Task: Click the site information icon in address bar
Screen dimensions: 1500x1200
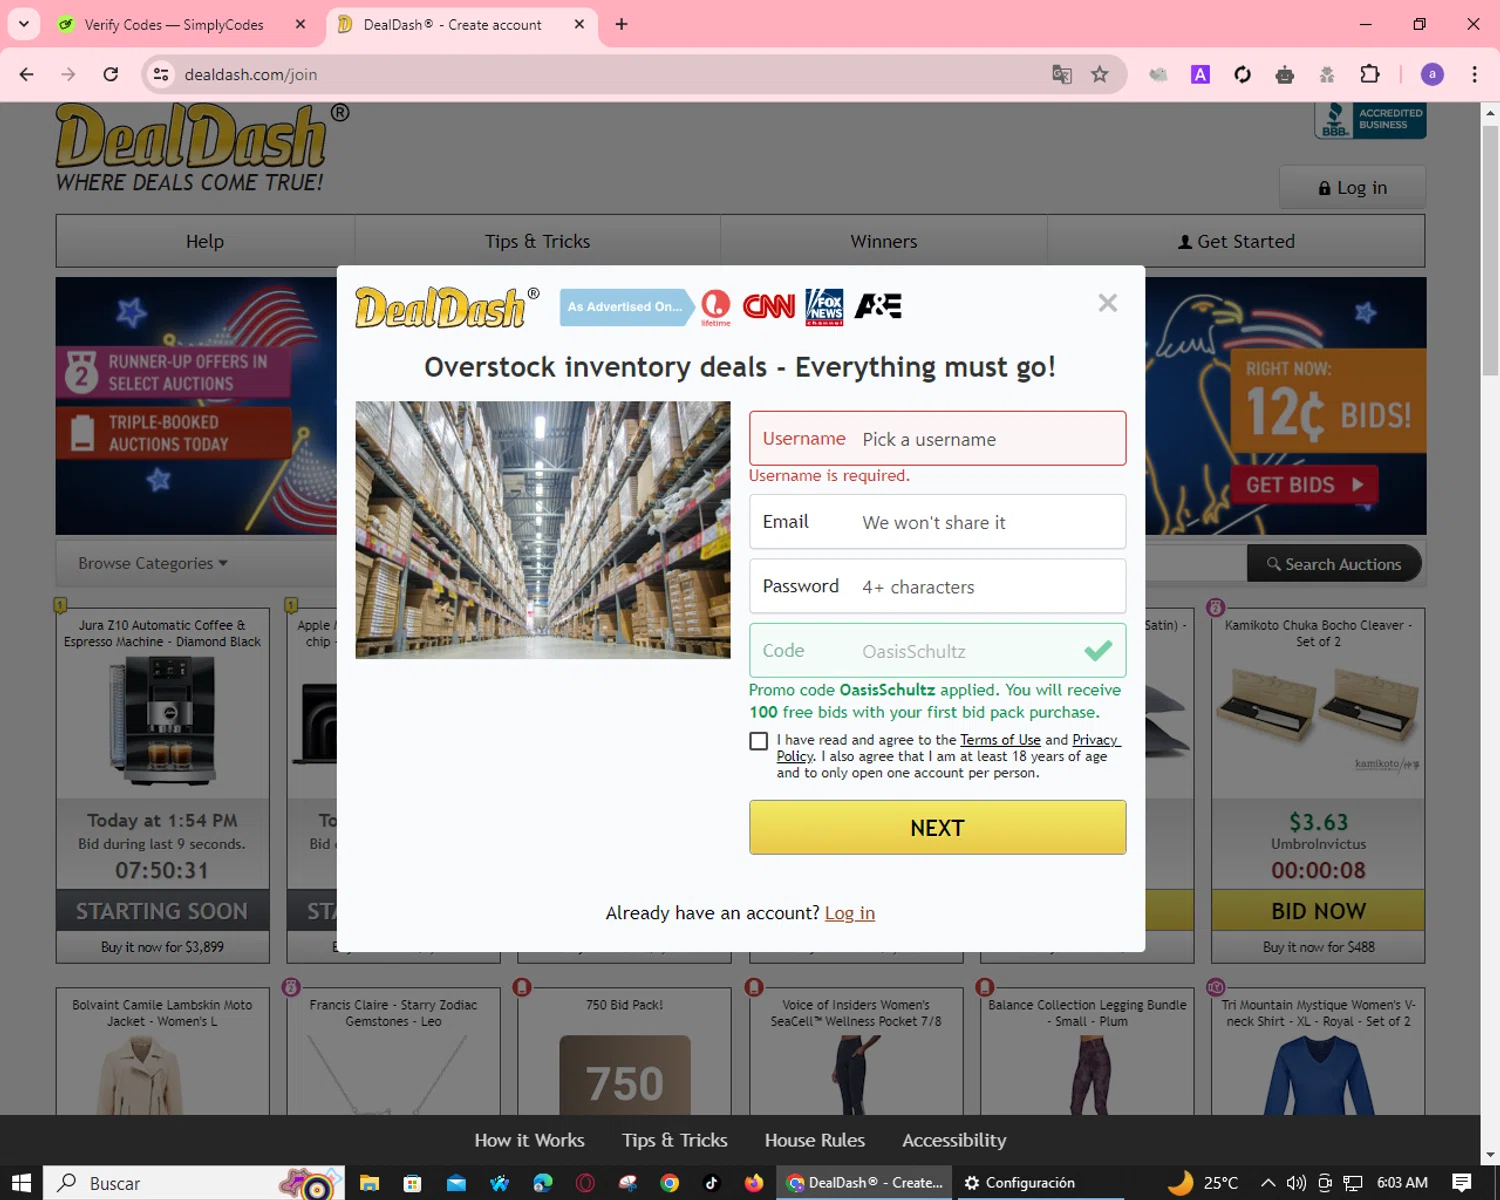Action: point(161,74)
